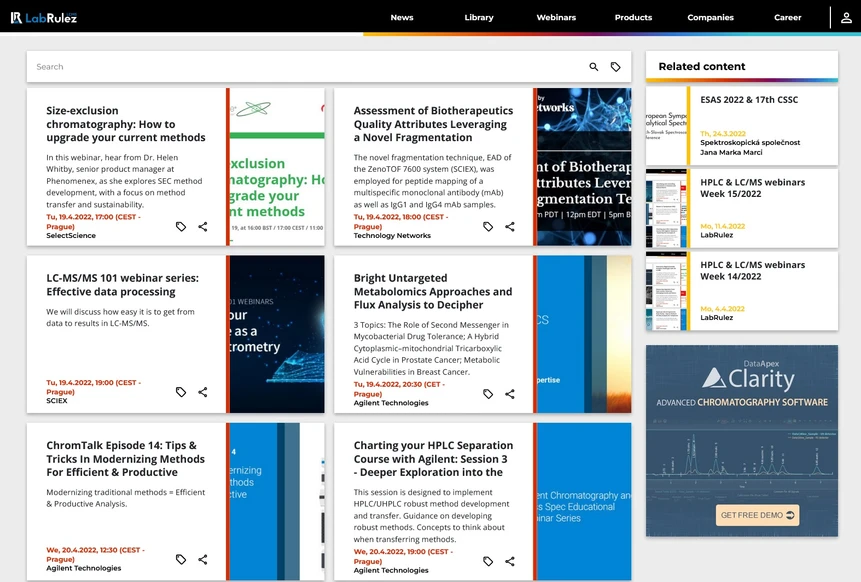Open the Career navigation item
The height and width of the screenshot is (582, 861).
[787, 17]
